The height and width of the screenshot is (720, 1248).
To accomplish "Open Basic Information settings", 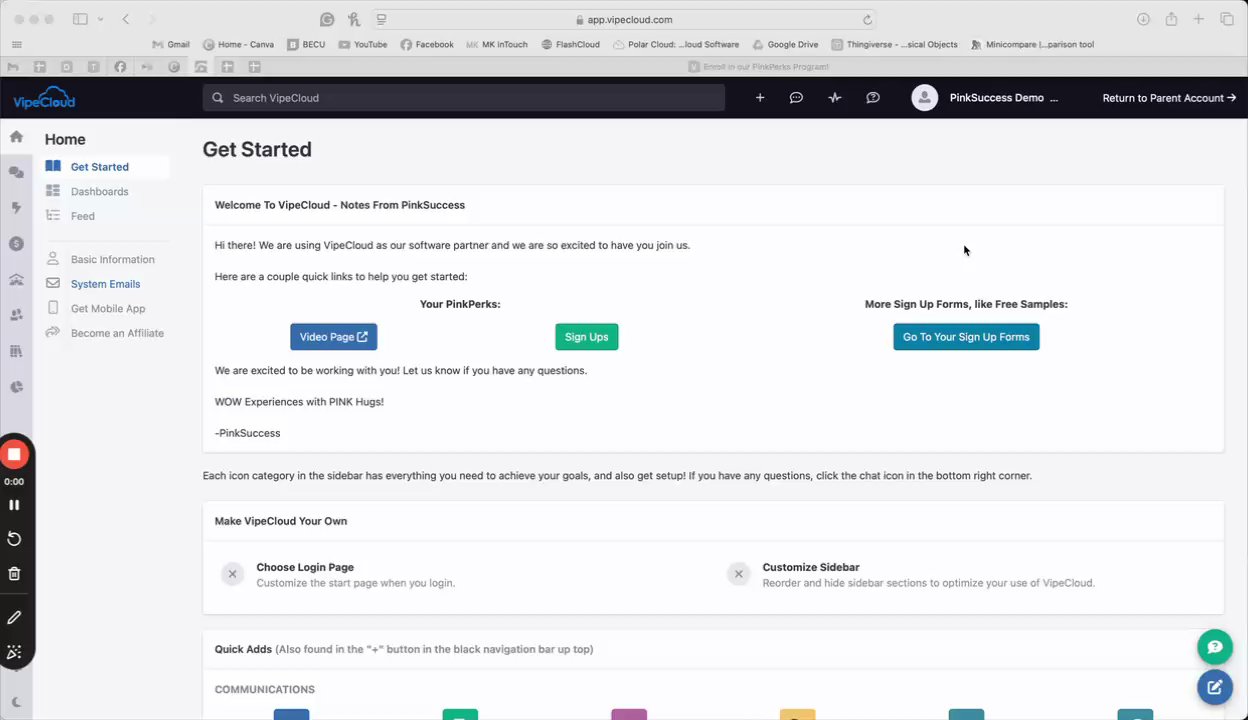I will [x=112, y=260].
